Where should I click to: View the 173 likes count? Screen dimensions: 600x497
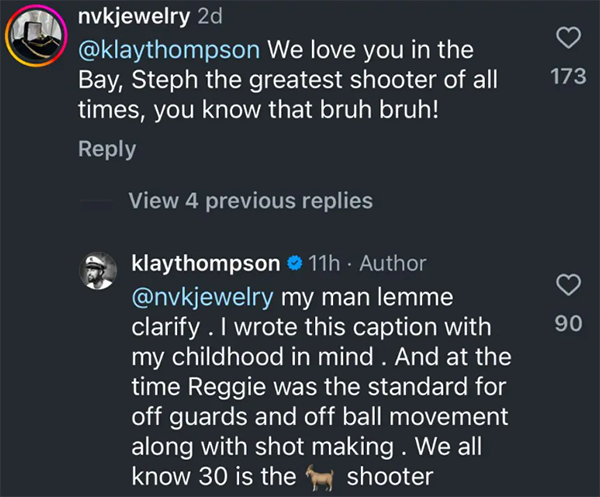point(568,76)
